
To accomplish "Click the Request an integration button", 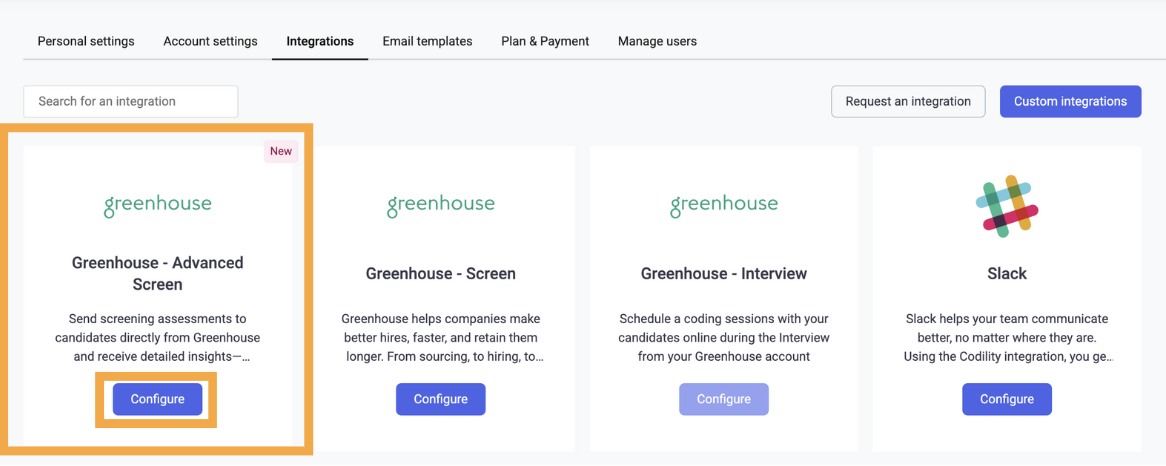I will pos(908,101).
